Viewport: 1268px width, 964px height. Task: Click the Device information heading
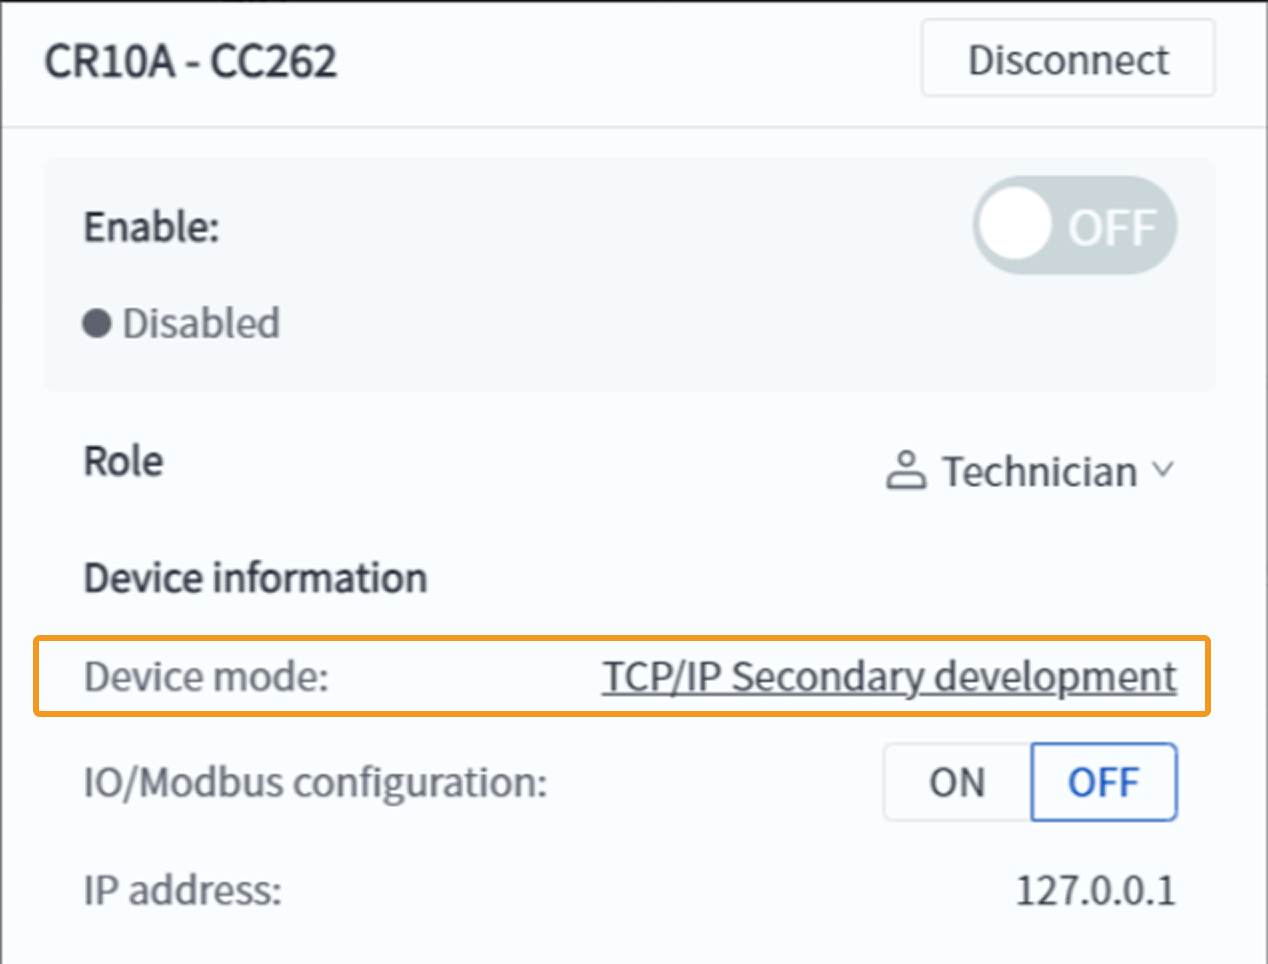click(x=255, y=578)
